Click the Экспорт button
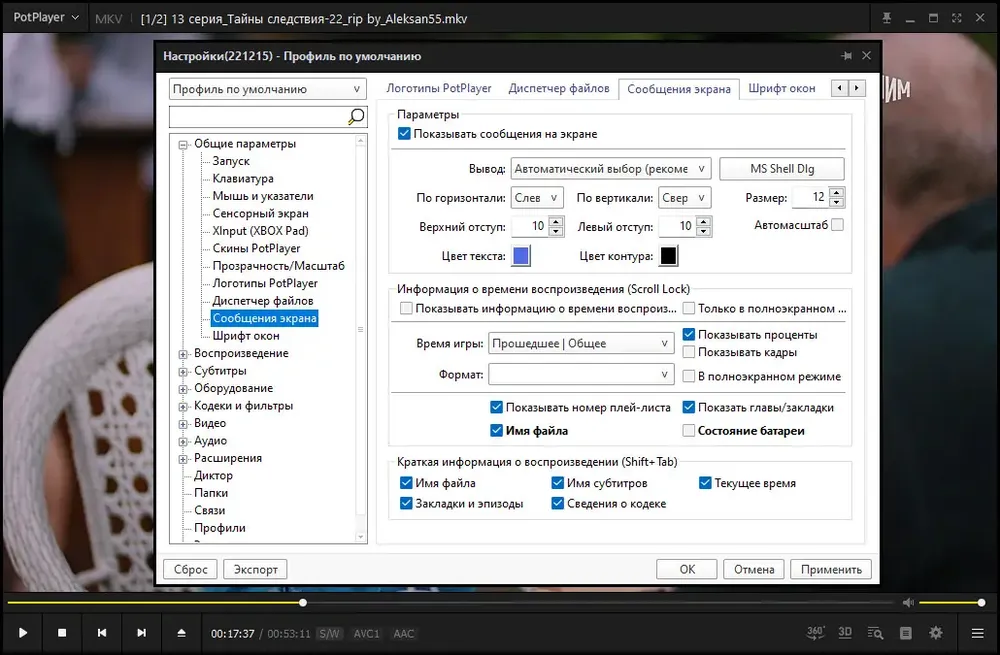1000x655 pixels. (x=255, y=569)
